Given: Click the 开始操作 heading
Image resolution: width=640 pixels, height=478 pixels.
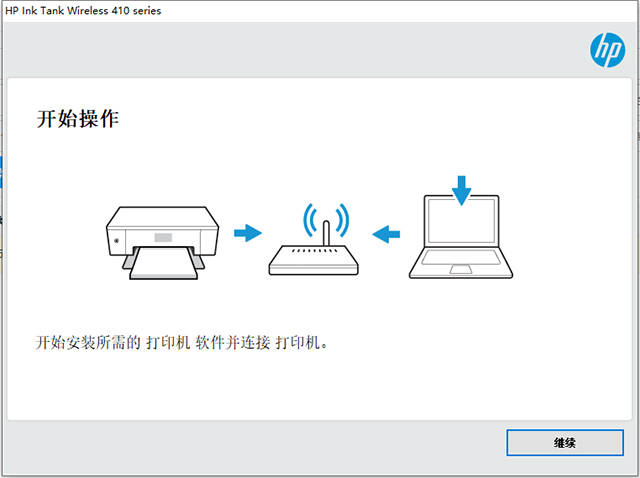Looking at the screenshot, I should click(x=78, y=119).
